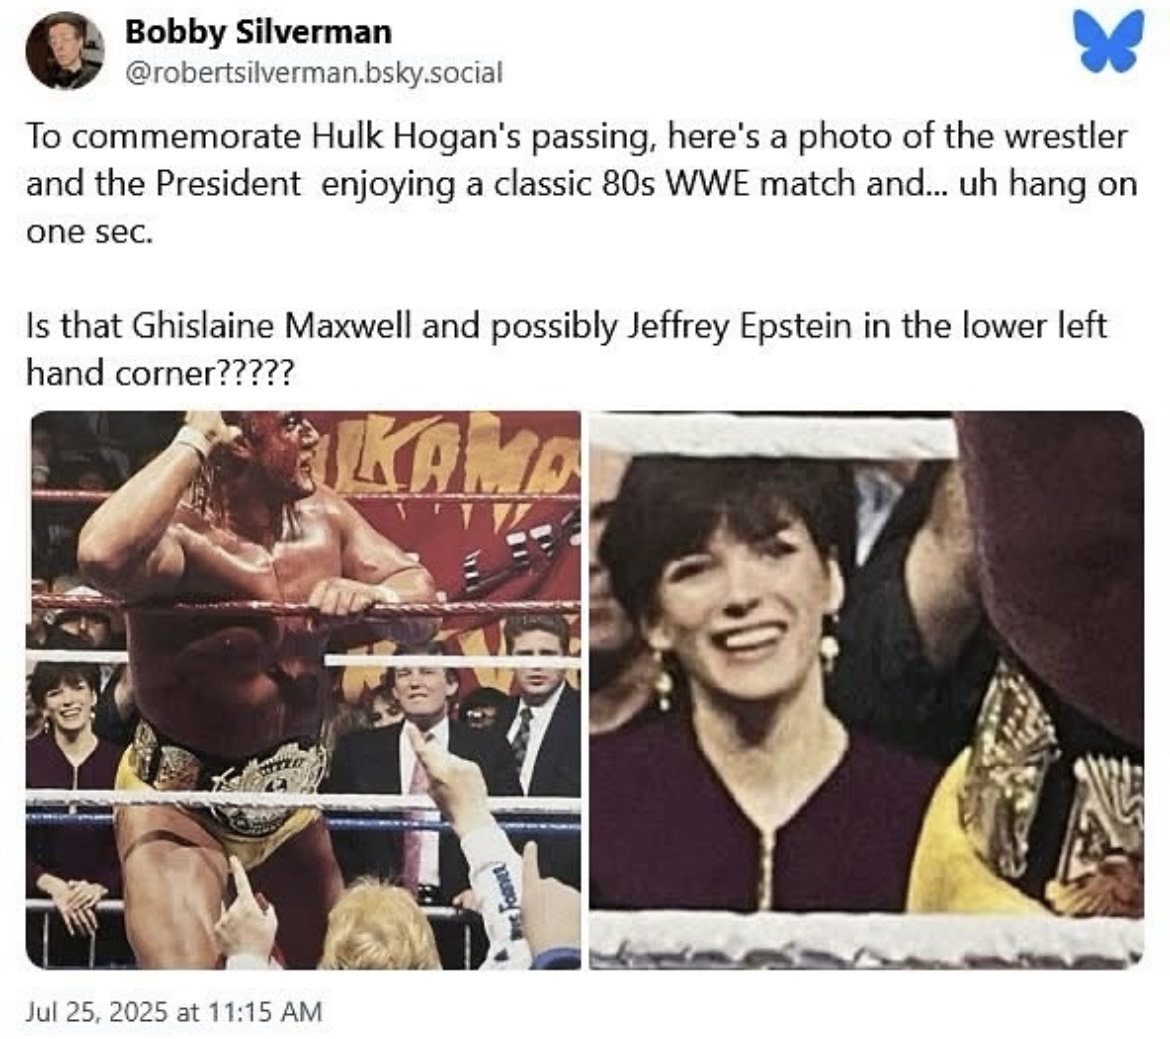Screen dimensions: 1170x1039
Task: Open the @robertsilverman.bsky.social handle link
Action: pyautogui.click(x=312, y=72)
